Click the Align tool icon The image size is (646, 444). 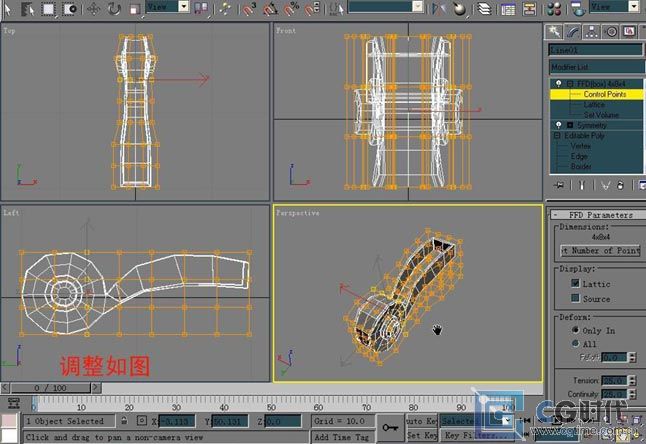coord(459,9)
